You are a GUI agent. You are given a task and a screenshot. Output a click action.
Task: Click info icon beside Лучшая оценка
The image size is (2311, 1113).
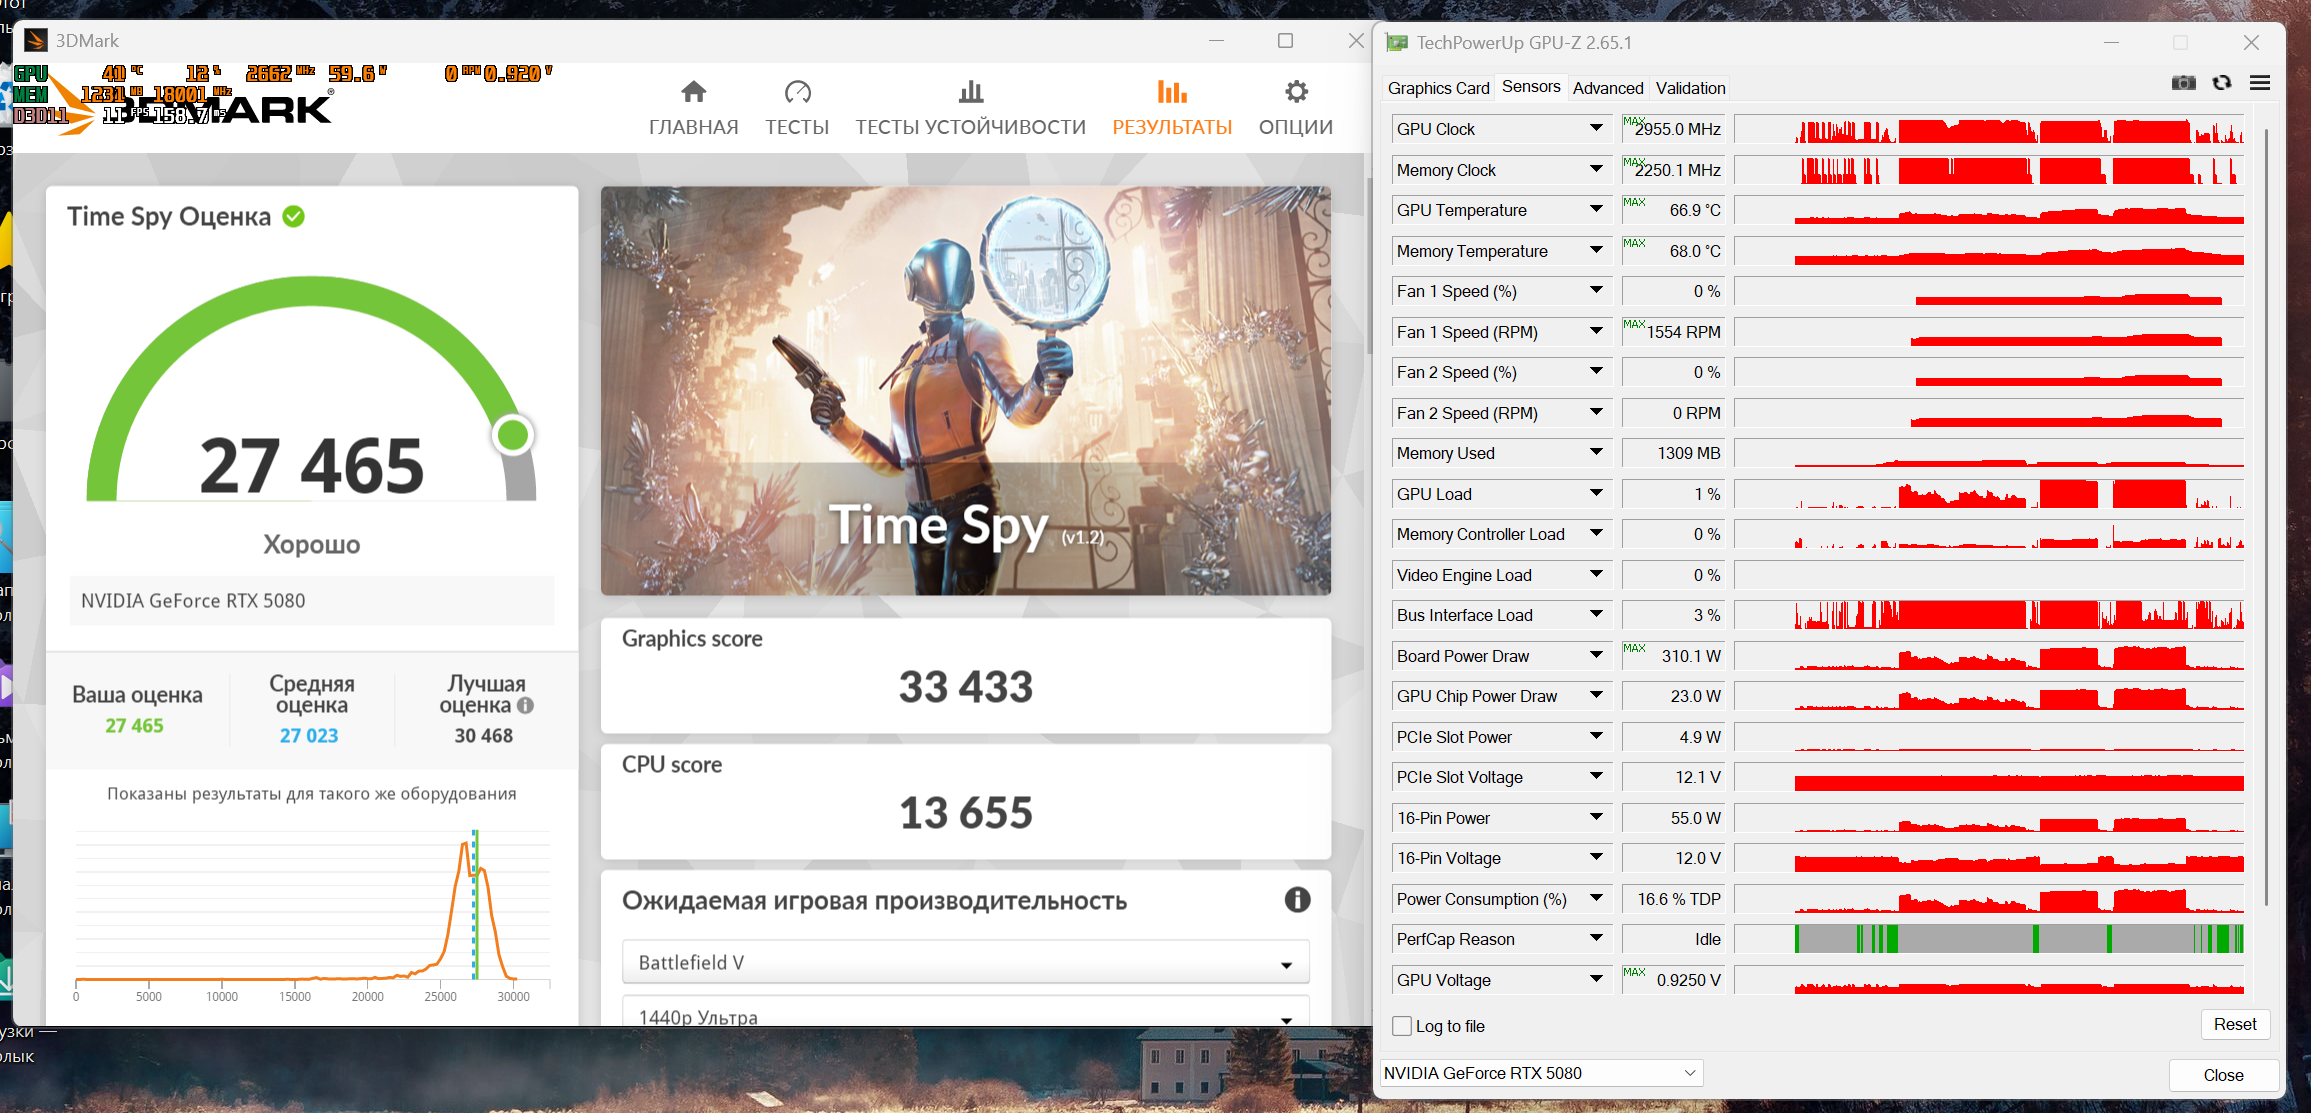pos(525,706)
